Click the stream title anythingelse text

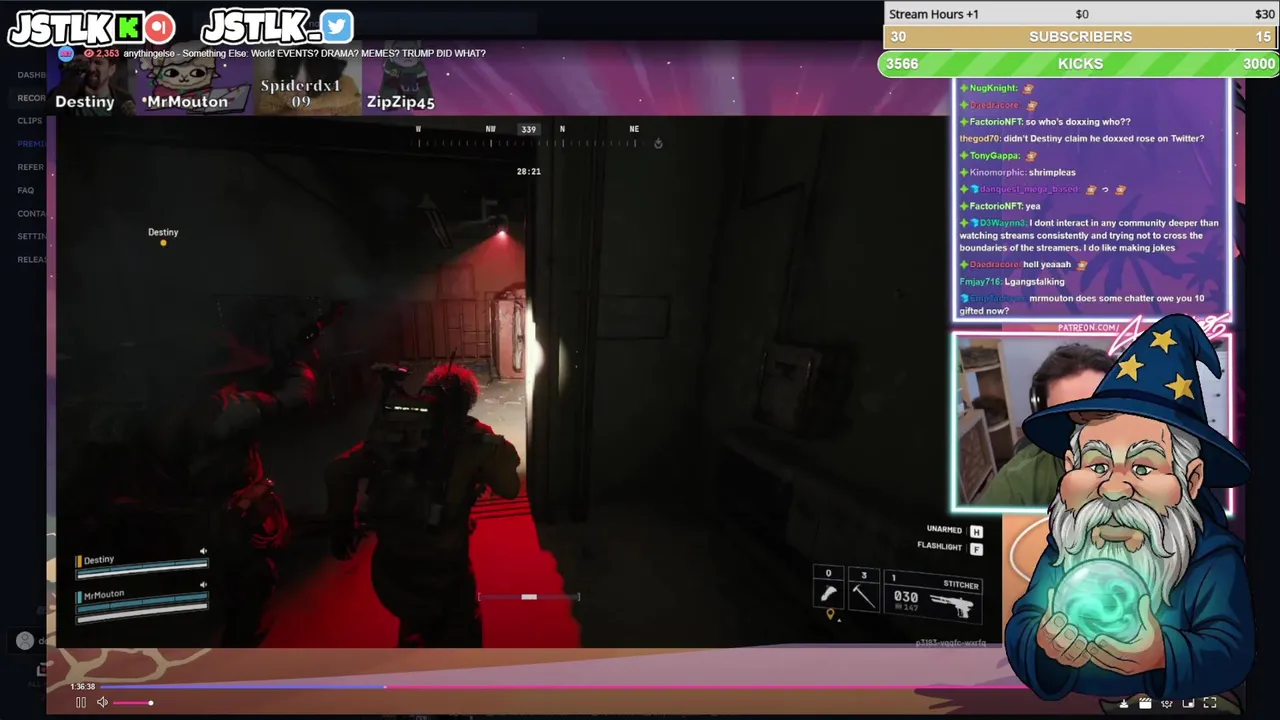point(305,53)
